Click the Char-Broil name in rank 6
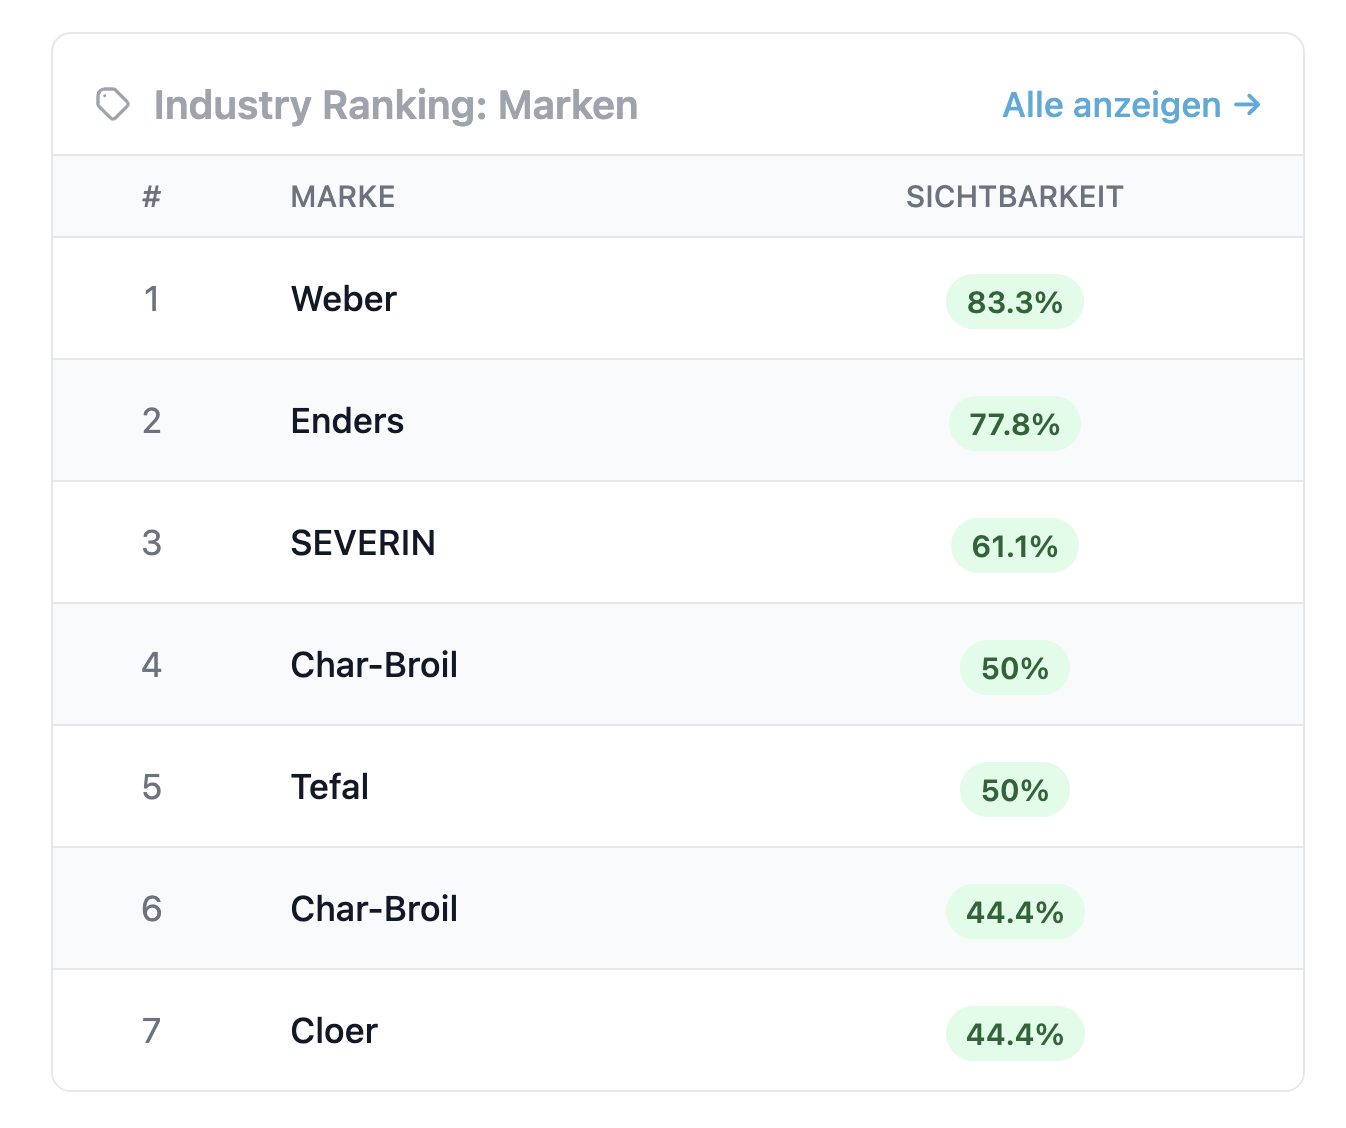This screenshot has height=1128, width=1346. 374,909
